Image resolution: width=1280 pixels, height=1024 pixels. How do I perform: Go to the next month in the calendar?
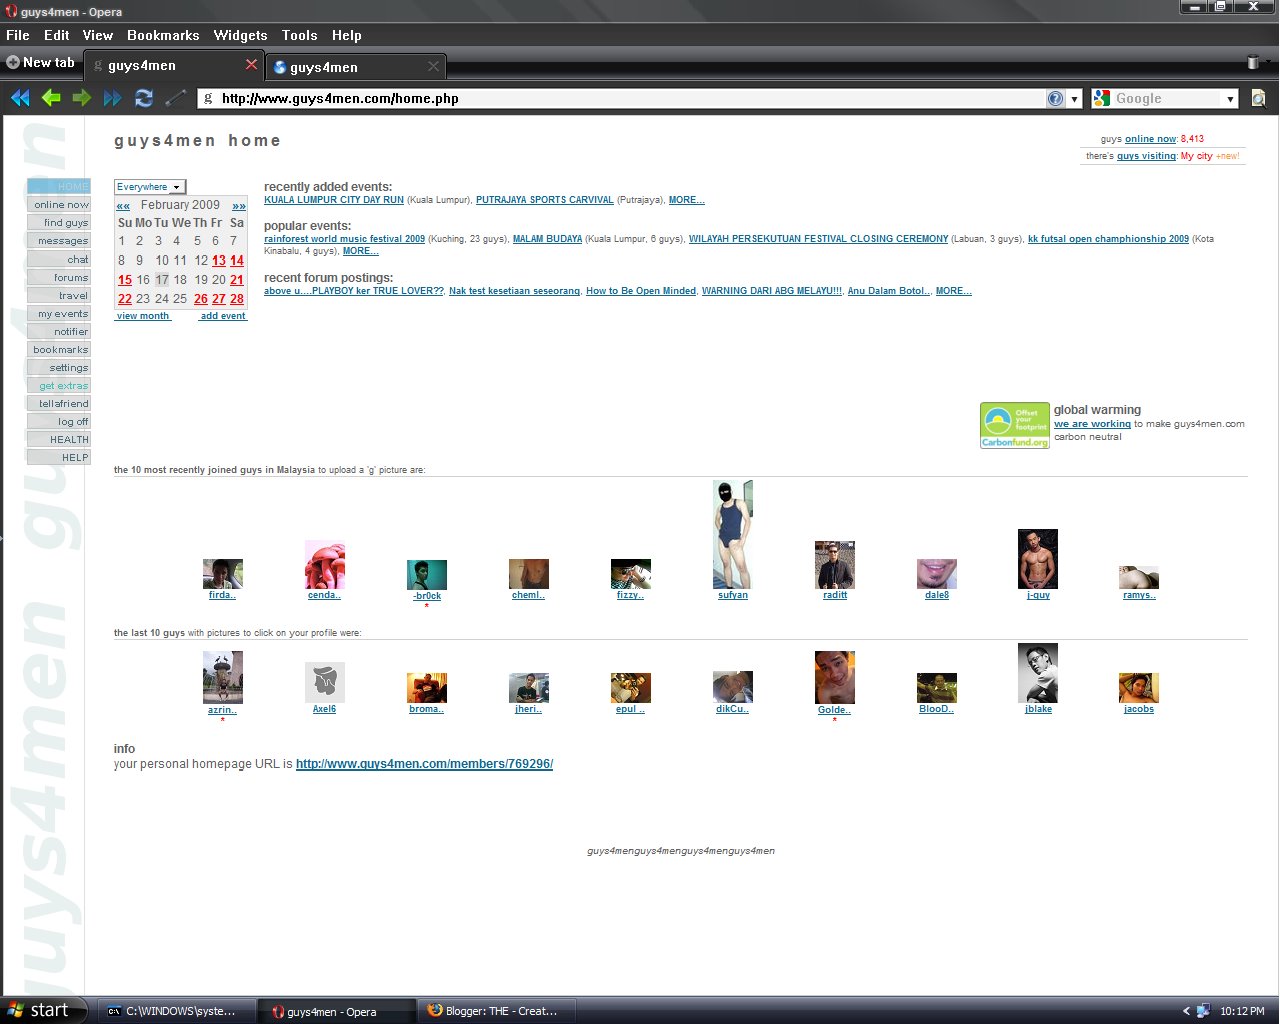[x=239, y=206]
